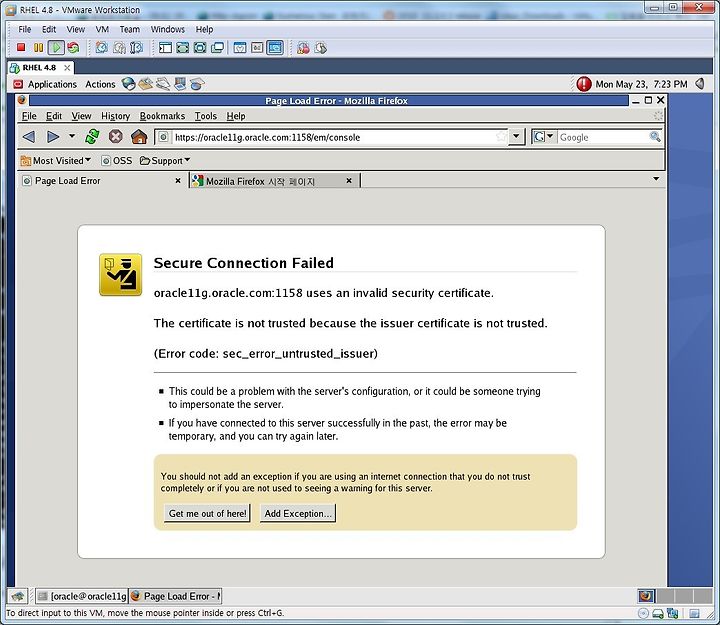The image size is (720, 625).
Task: Open the Google search engine selector
Action: pos(544,136)
